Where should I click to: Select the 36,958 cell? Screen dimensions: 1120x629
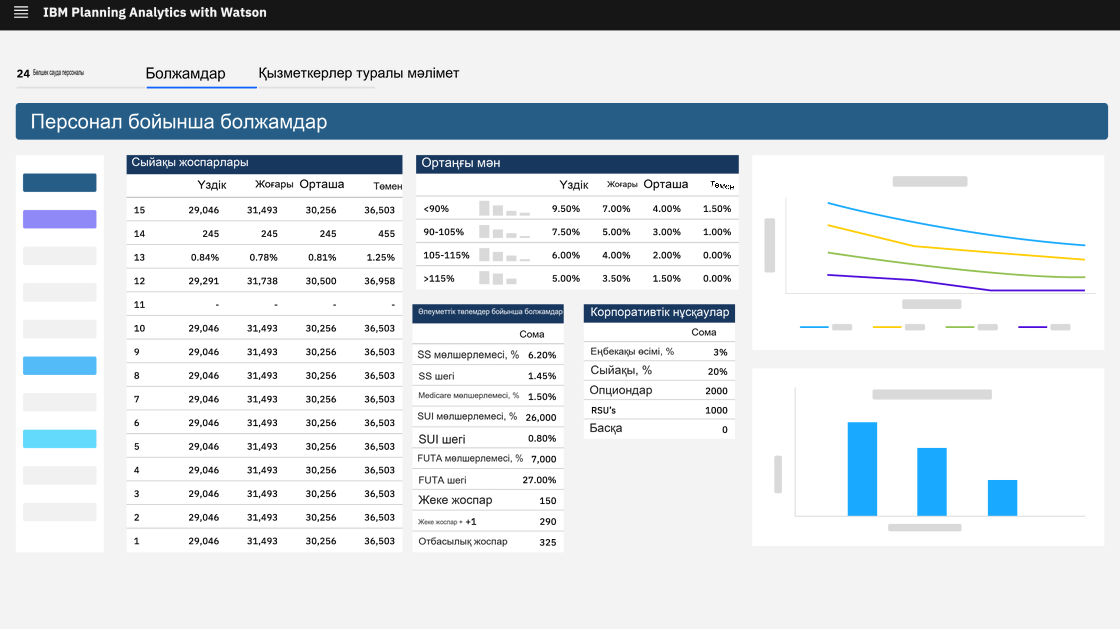(x=379, y=281)
